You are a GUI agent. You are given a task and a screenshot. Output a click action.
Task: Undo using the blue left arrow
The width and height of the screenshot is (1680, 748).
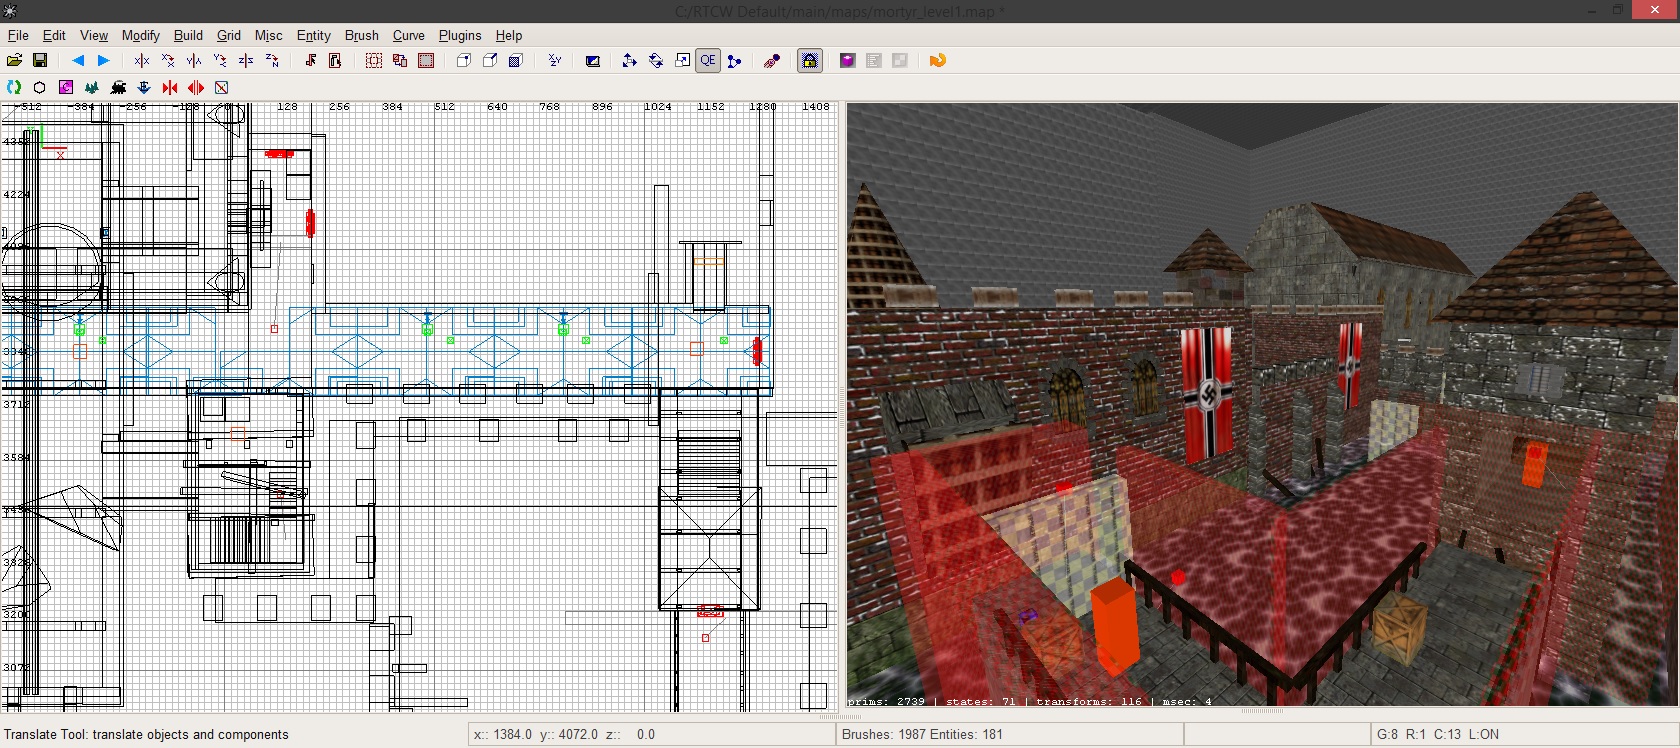point(78,61)
